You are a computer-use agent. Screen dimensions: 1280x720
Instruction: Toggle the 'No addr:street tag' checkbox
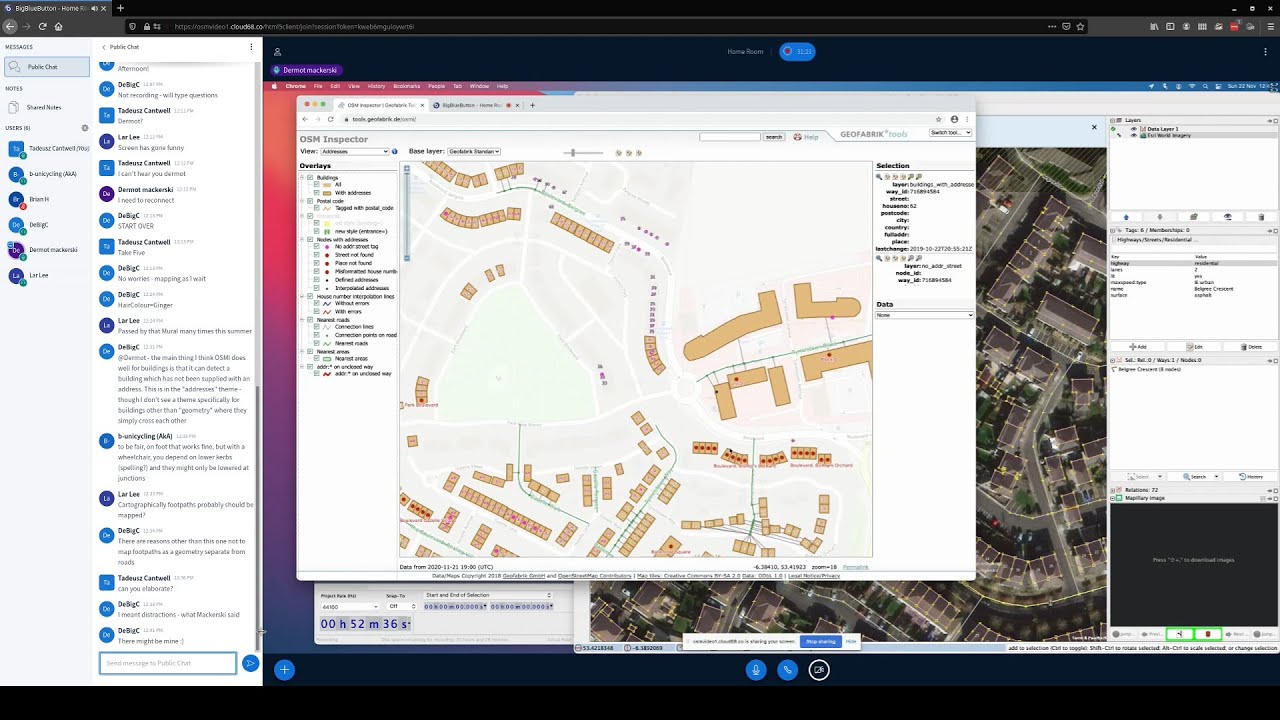[x=318, y=247]
